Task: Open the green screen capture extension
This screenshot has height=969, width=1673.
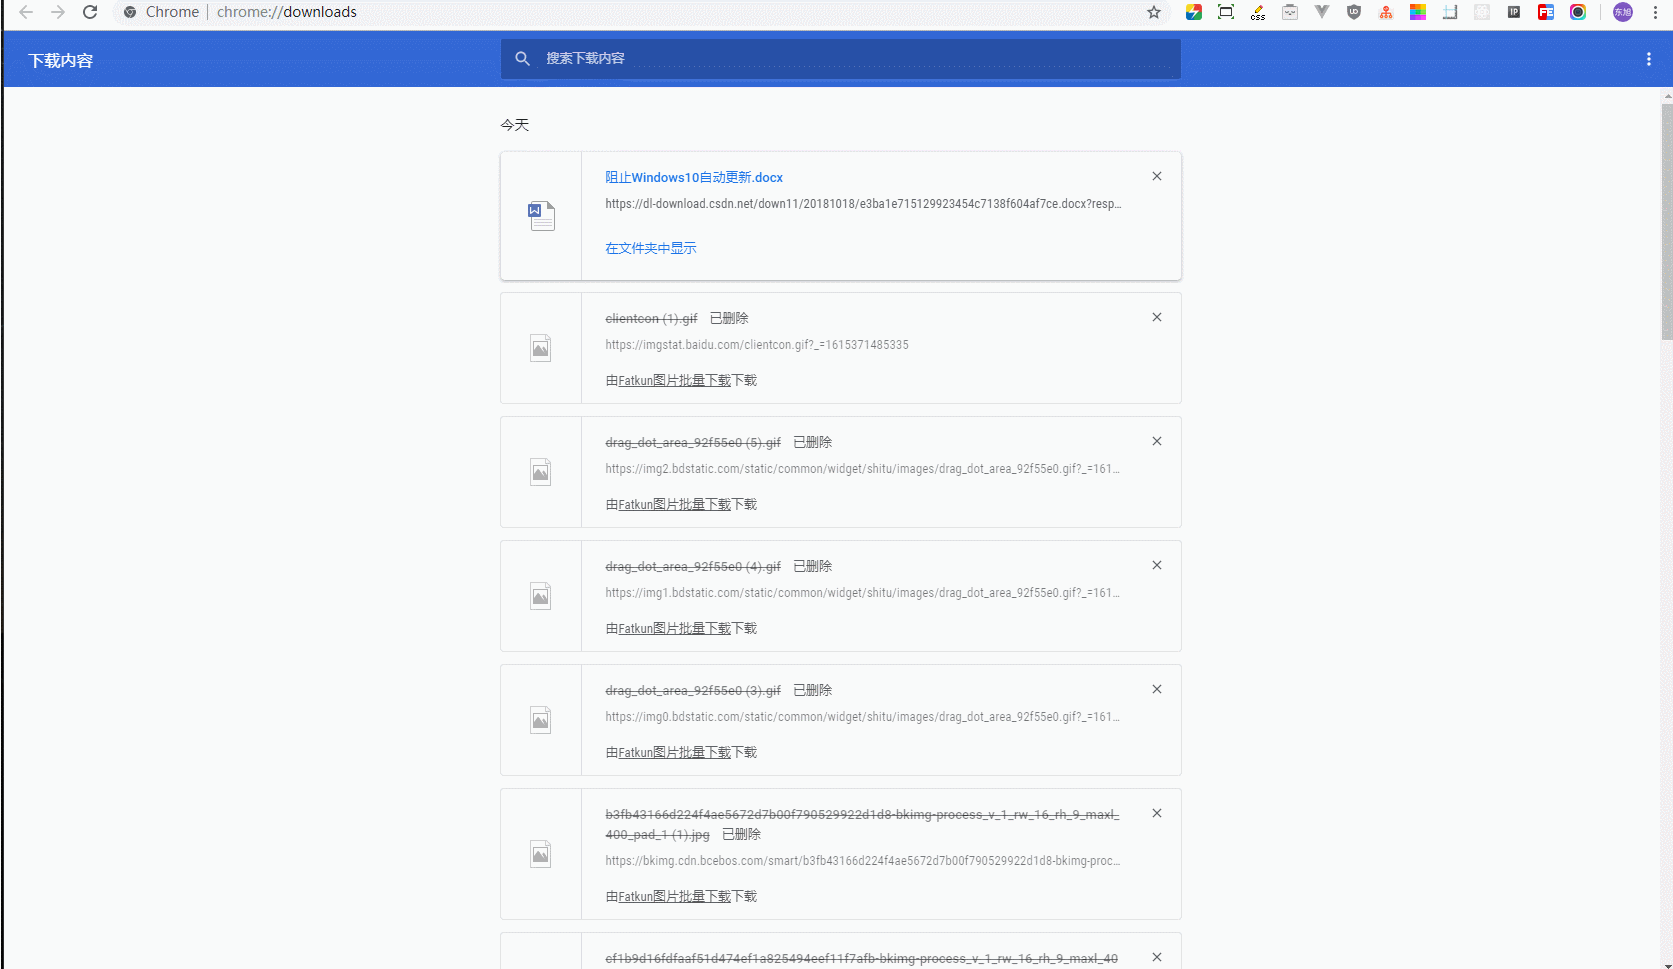Action: 1226,12
